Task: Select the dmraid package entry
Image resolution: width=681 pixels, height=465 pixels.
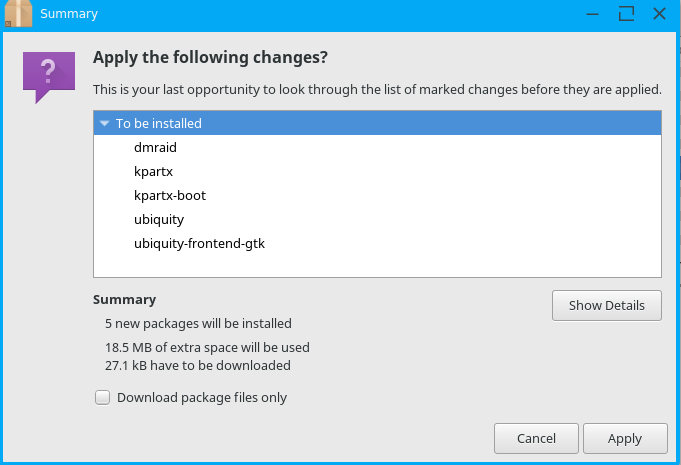Action: point(155,147)
